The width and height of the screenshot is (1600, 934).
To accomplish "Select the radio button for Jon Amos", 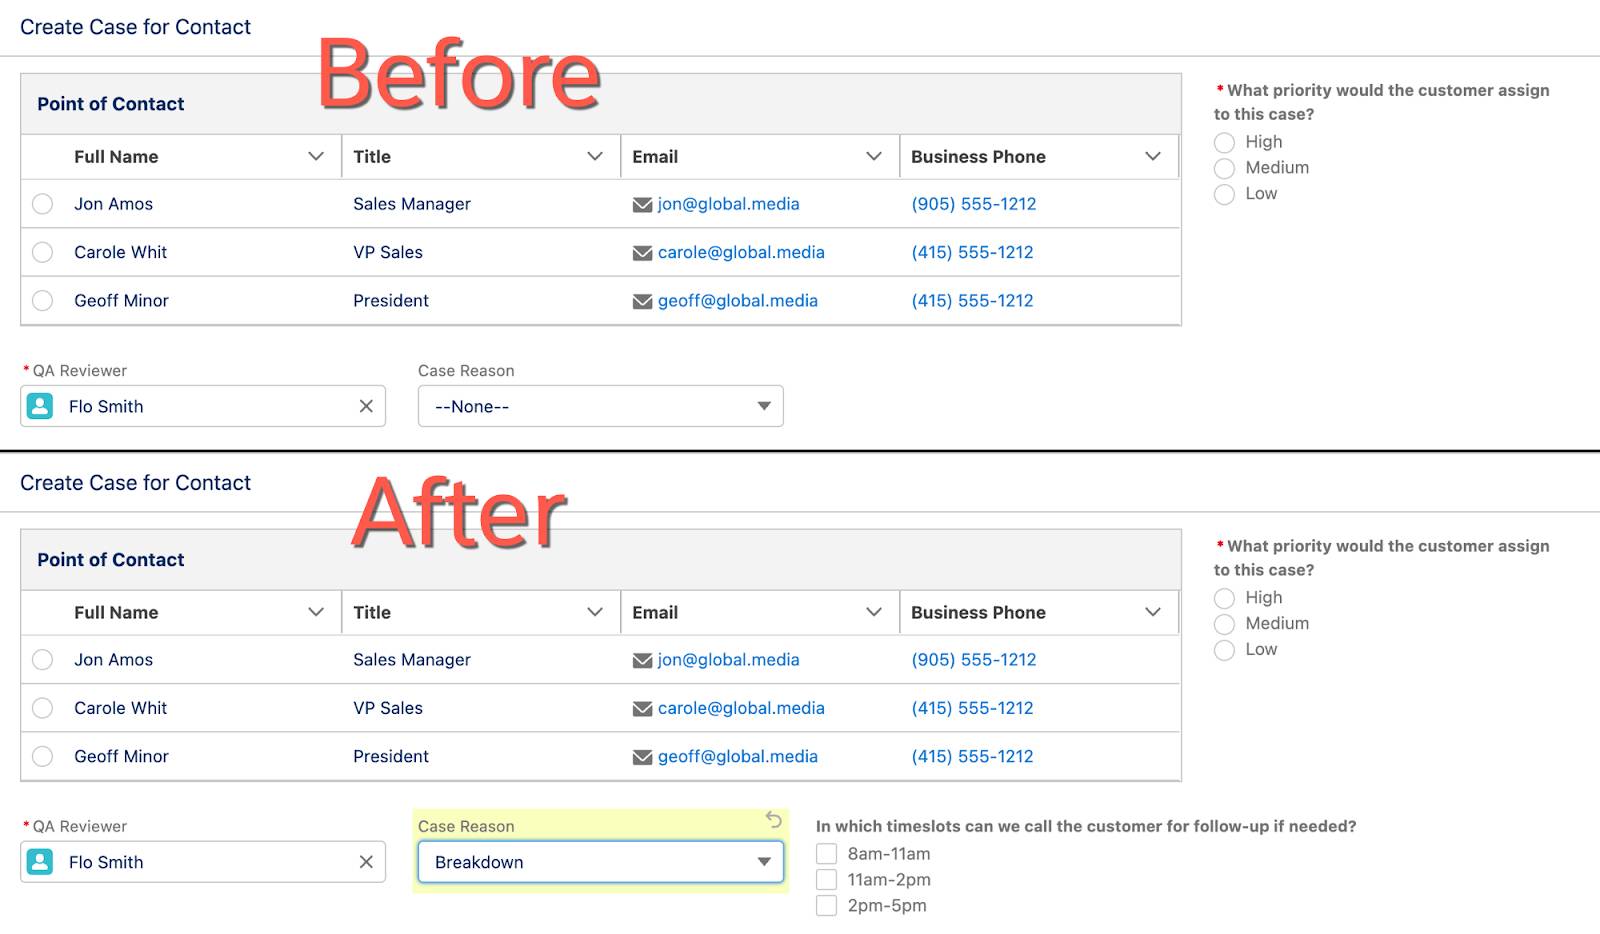I will pos(42,203).
